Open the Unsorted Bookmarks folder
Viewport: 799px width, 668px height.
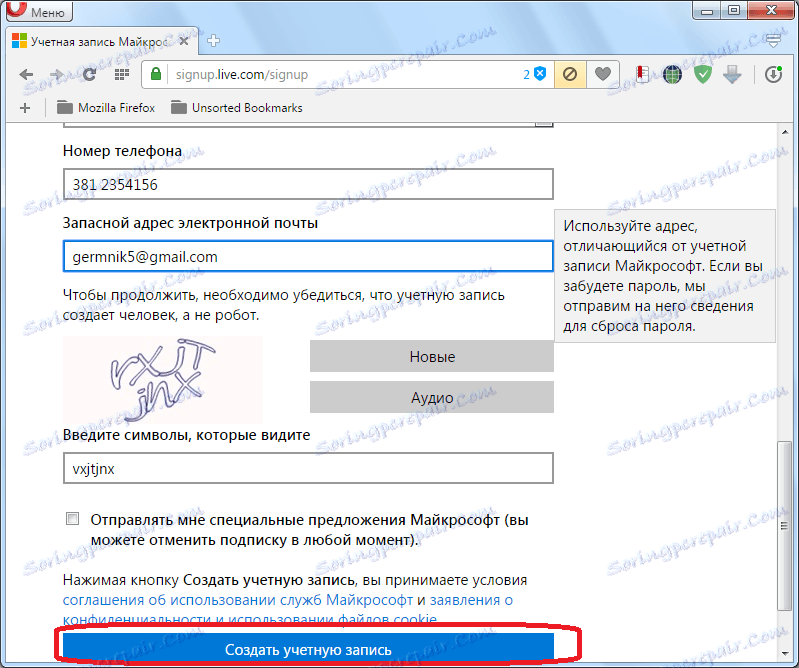(236, 108)
